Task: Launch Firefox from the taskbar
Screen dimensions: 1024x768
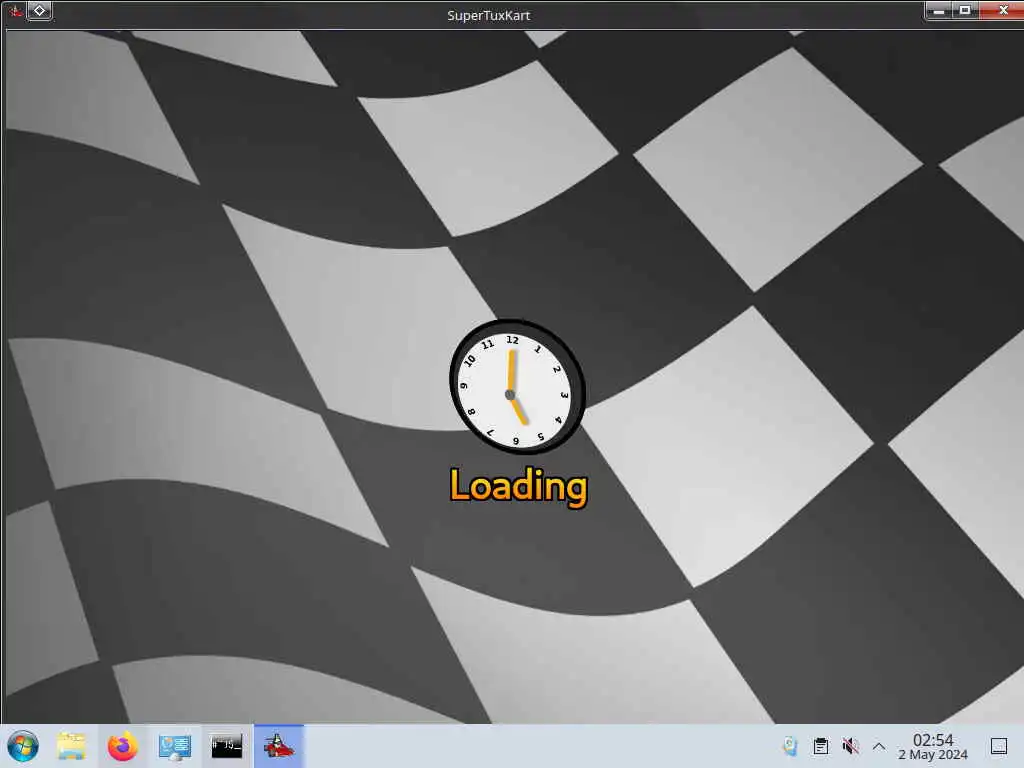Action: point(123,746)
